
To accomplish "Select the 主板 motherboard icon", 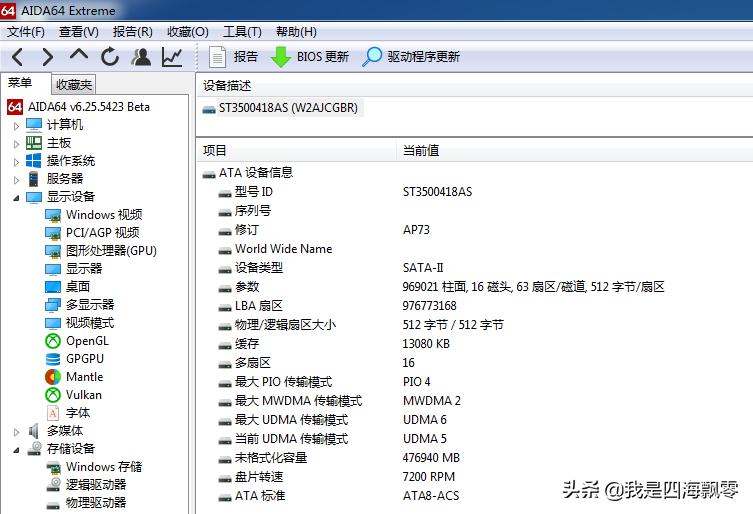I will click(x=34, y=143).
